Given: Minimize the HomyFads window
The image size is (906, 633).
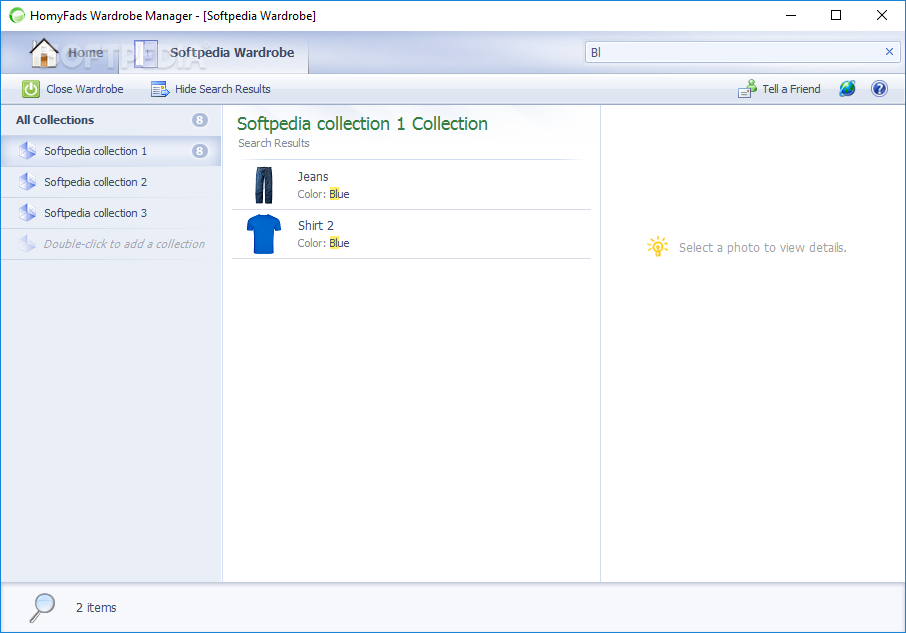Looking at the screenshot, I should click(791, 16).
